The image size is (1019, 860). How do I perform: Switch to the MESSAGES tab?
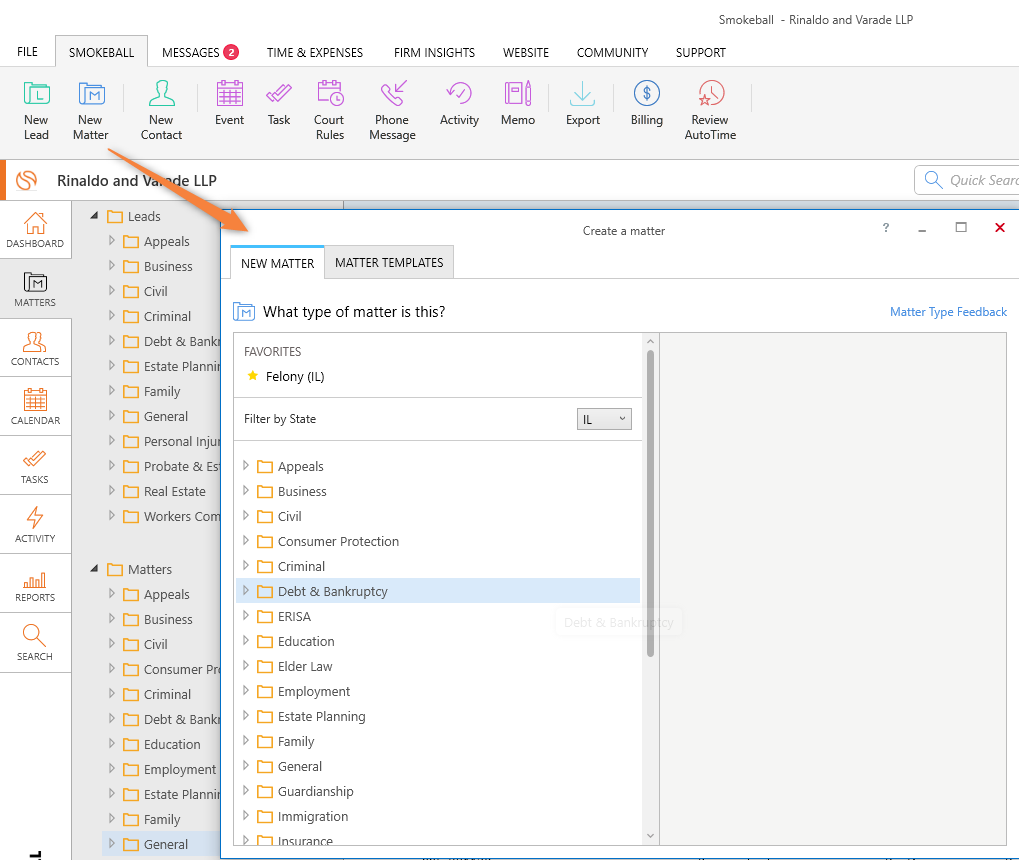click(200, 52)
